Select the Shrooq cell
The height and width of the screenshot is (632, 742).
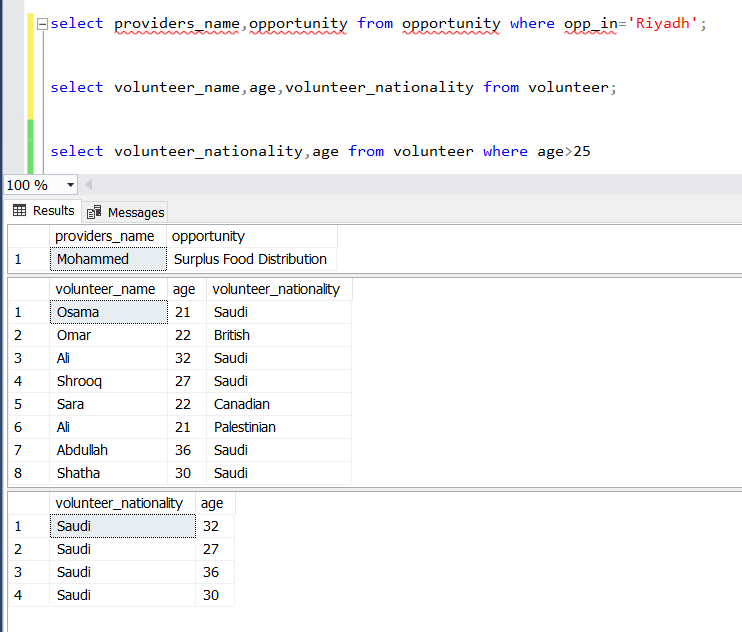pos(109,381)
